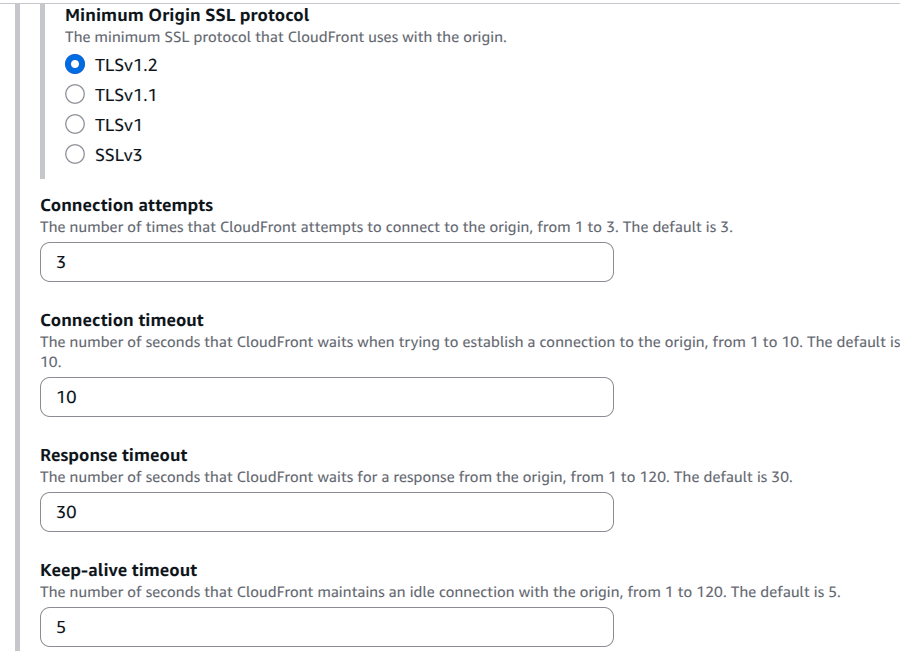This screenshot has height=651, width=900.
Task: Select the TLSv1.2 radio button
Action: coord(75,66)
